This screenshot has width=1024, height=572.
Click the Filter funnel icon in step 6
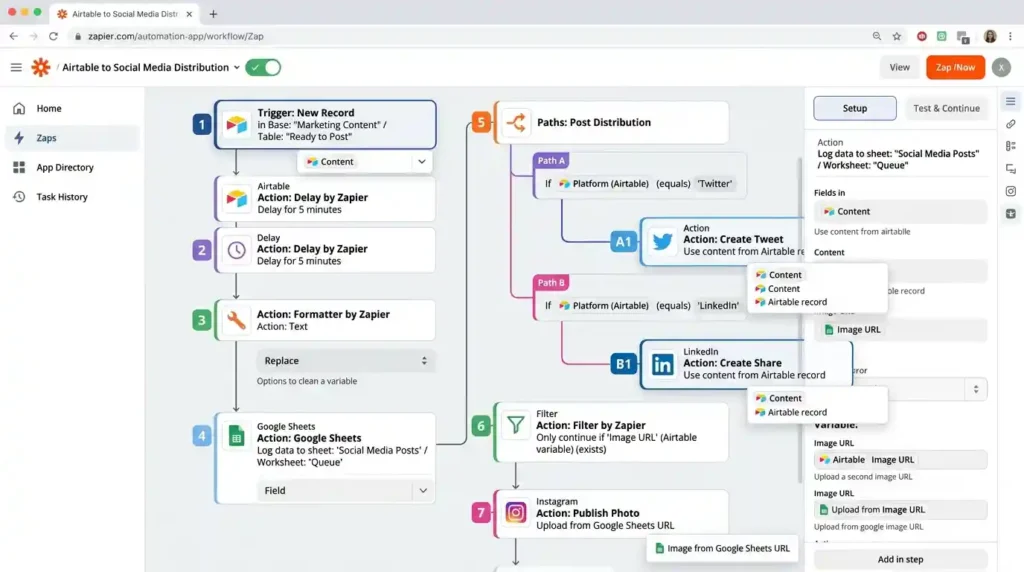click(516, 425)
